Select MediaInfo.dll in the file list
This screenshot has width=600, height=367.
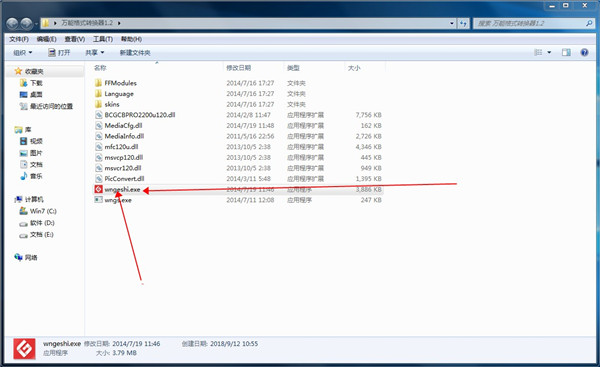tap(124, 136)
